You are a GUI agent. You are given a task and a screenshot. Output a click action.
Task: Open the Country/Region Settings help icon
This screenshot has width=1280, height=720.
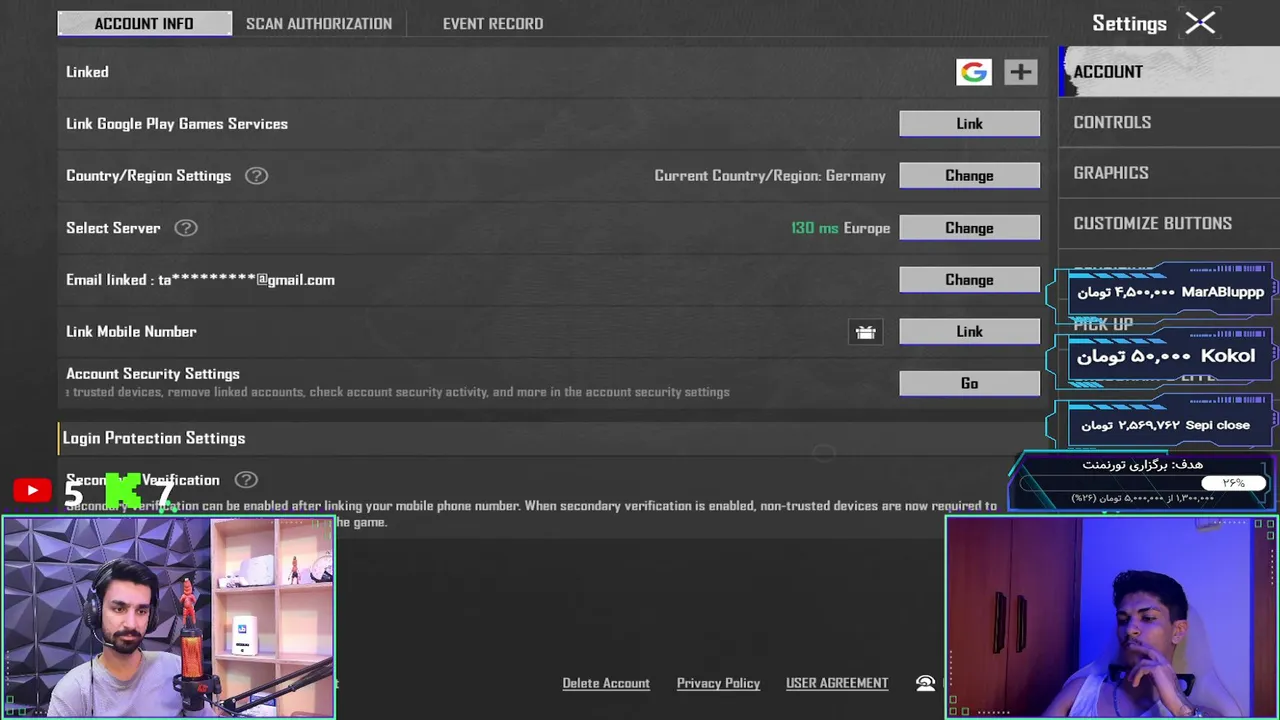point(256,176)
